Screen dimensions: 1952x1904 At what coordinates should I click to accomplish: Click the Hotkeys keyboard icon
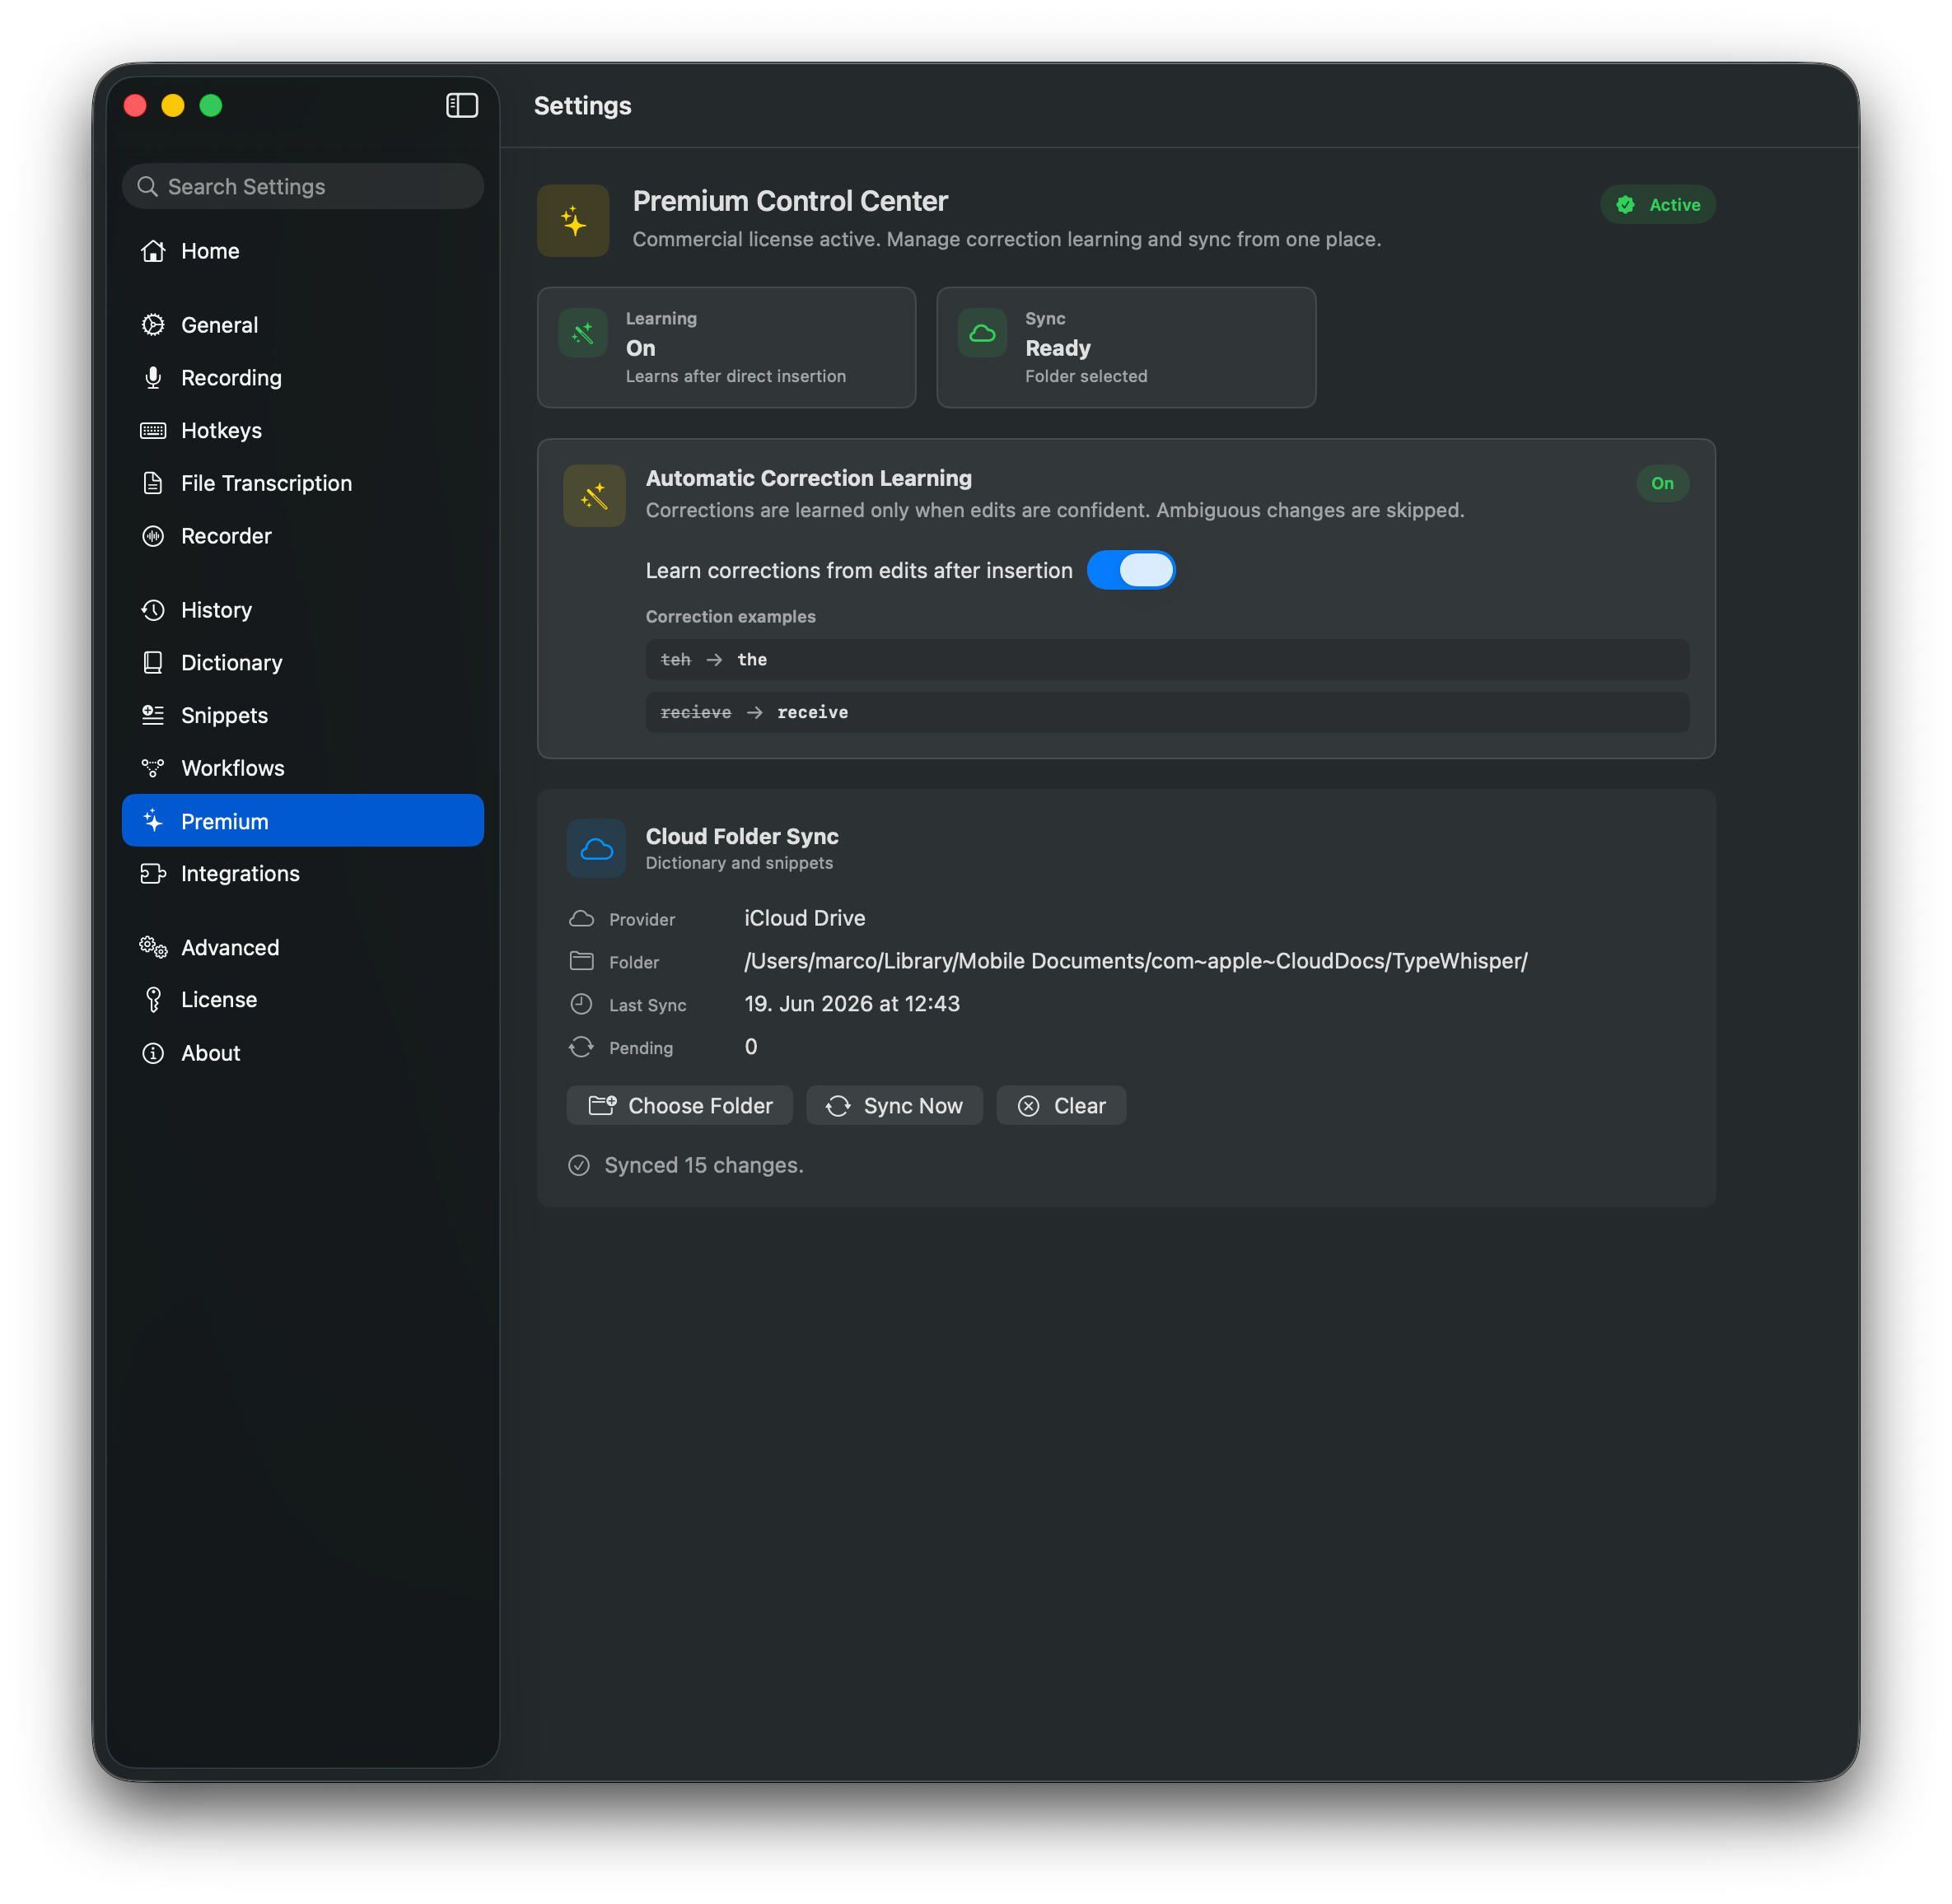click(153, 431)
